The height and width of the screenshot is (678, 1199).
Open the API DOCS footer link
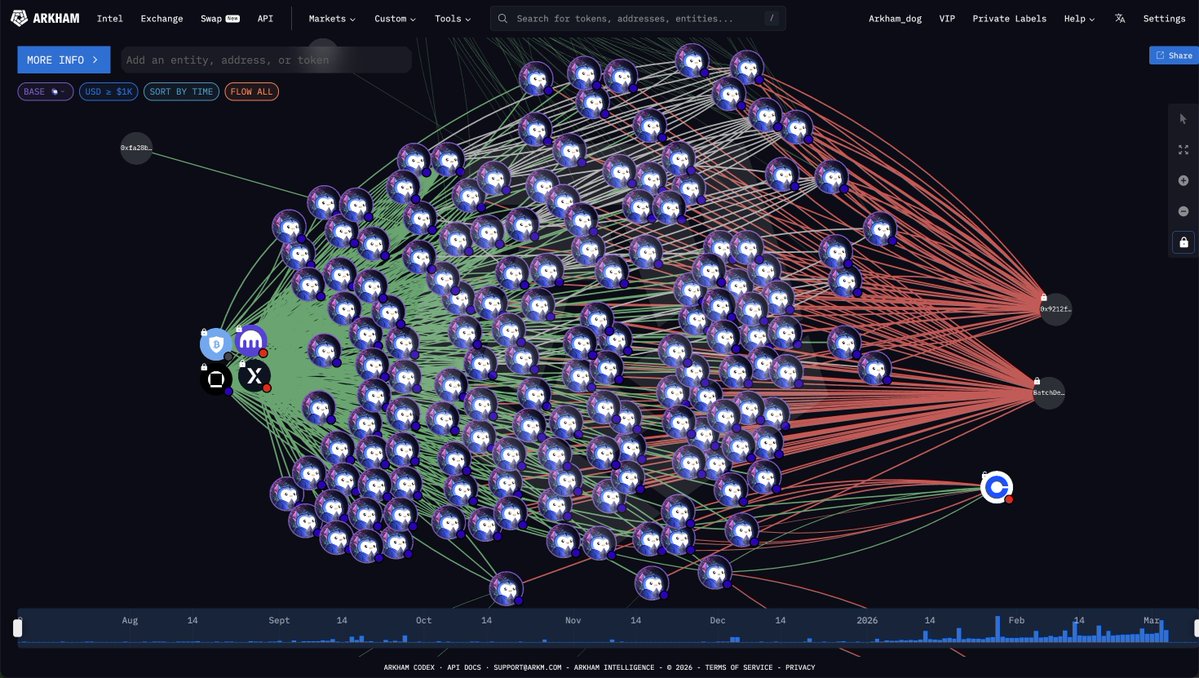click(464, 667)
